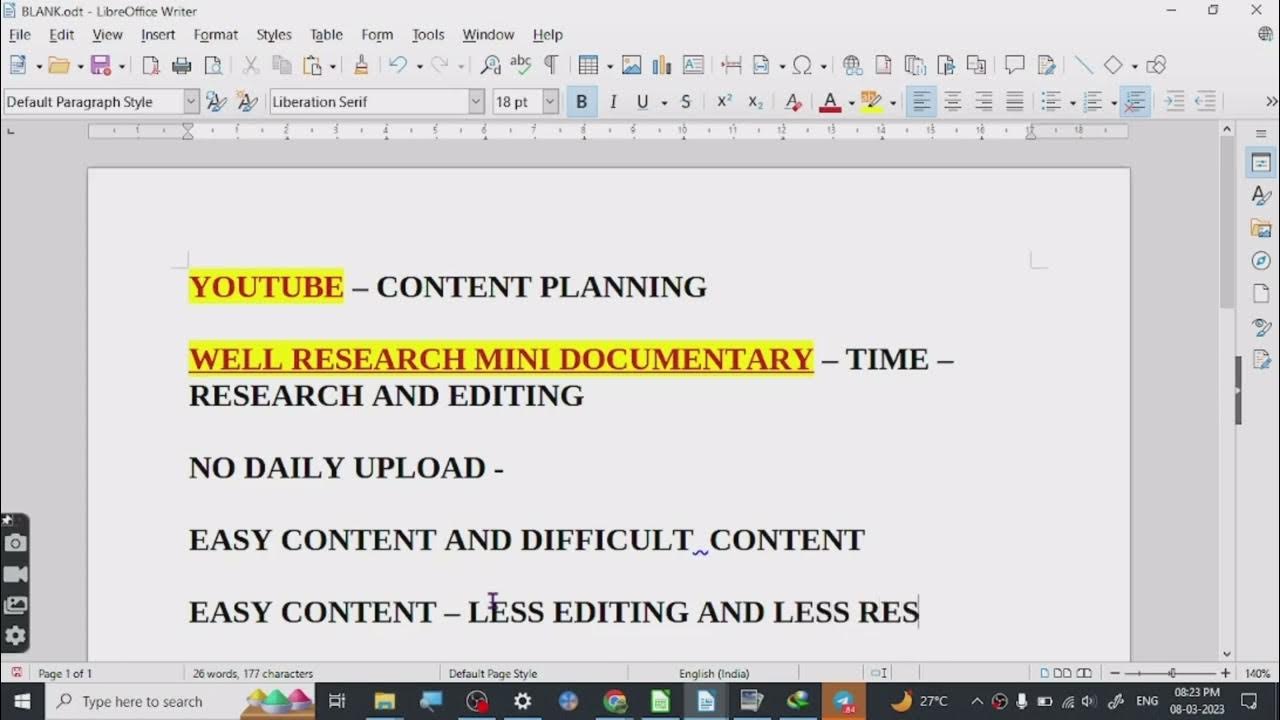Toggle Justified alignment
The width and height of the screenshot is (1280, 720).
[x=1014, y=101]
